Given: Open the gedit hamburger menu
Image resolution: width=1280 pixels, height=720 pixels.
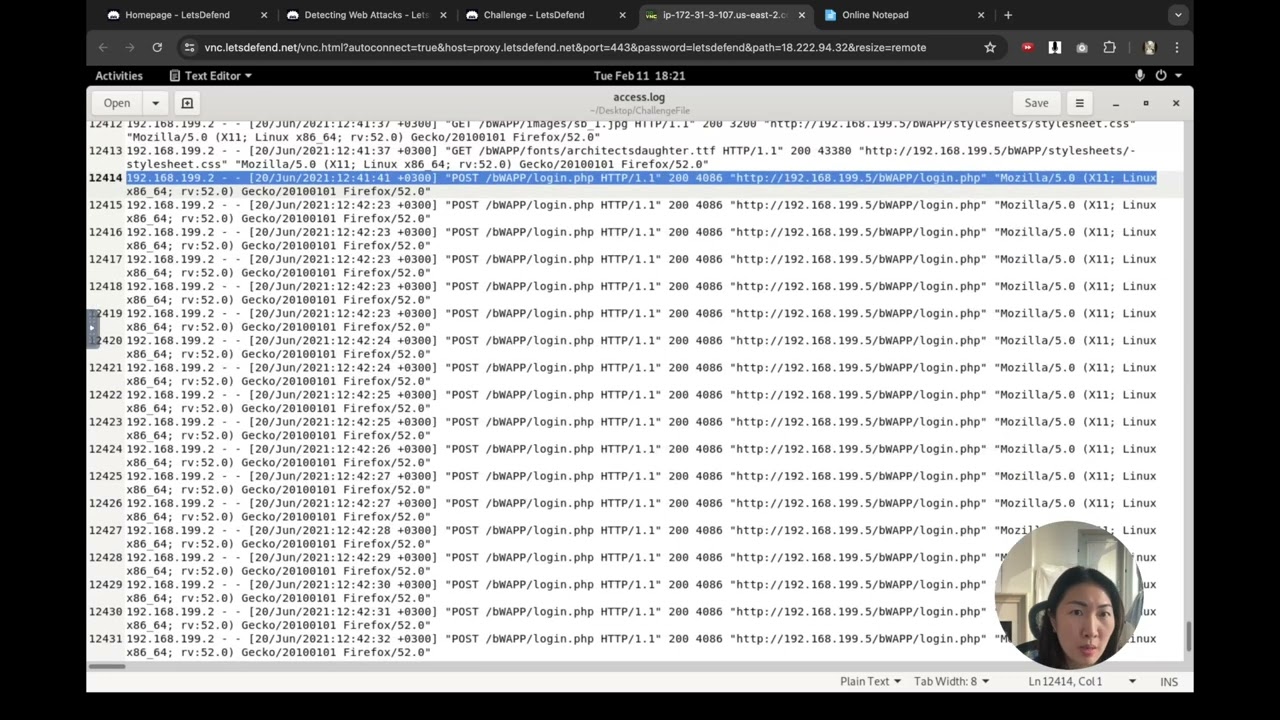Looking at the screenshot, I should point(1079,103).
